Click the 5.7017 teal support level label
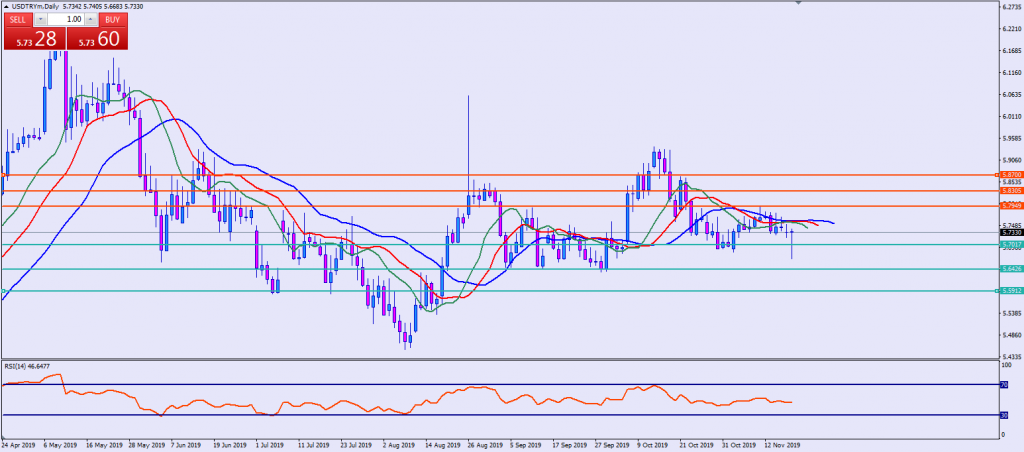The image size is (1024, 452). [1010, 243]
